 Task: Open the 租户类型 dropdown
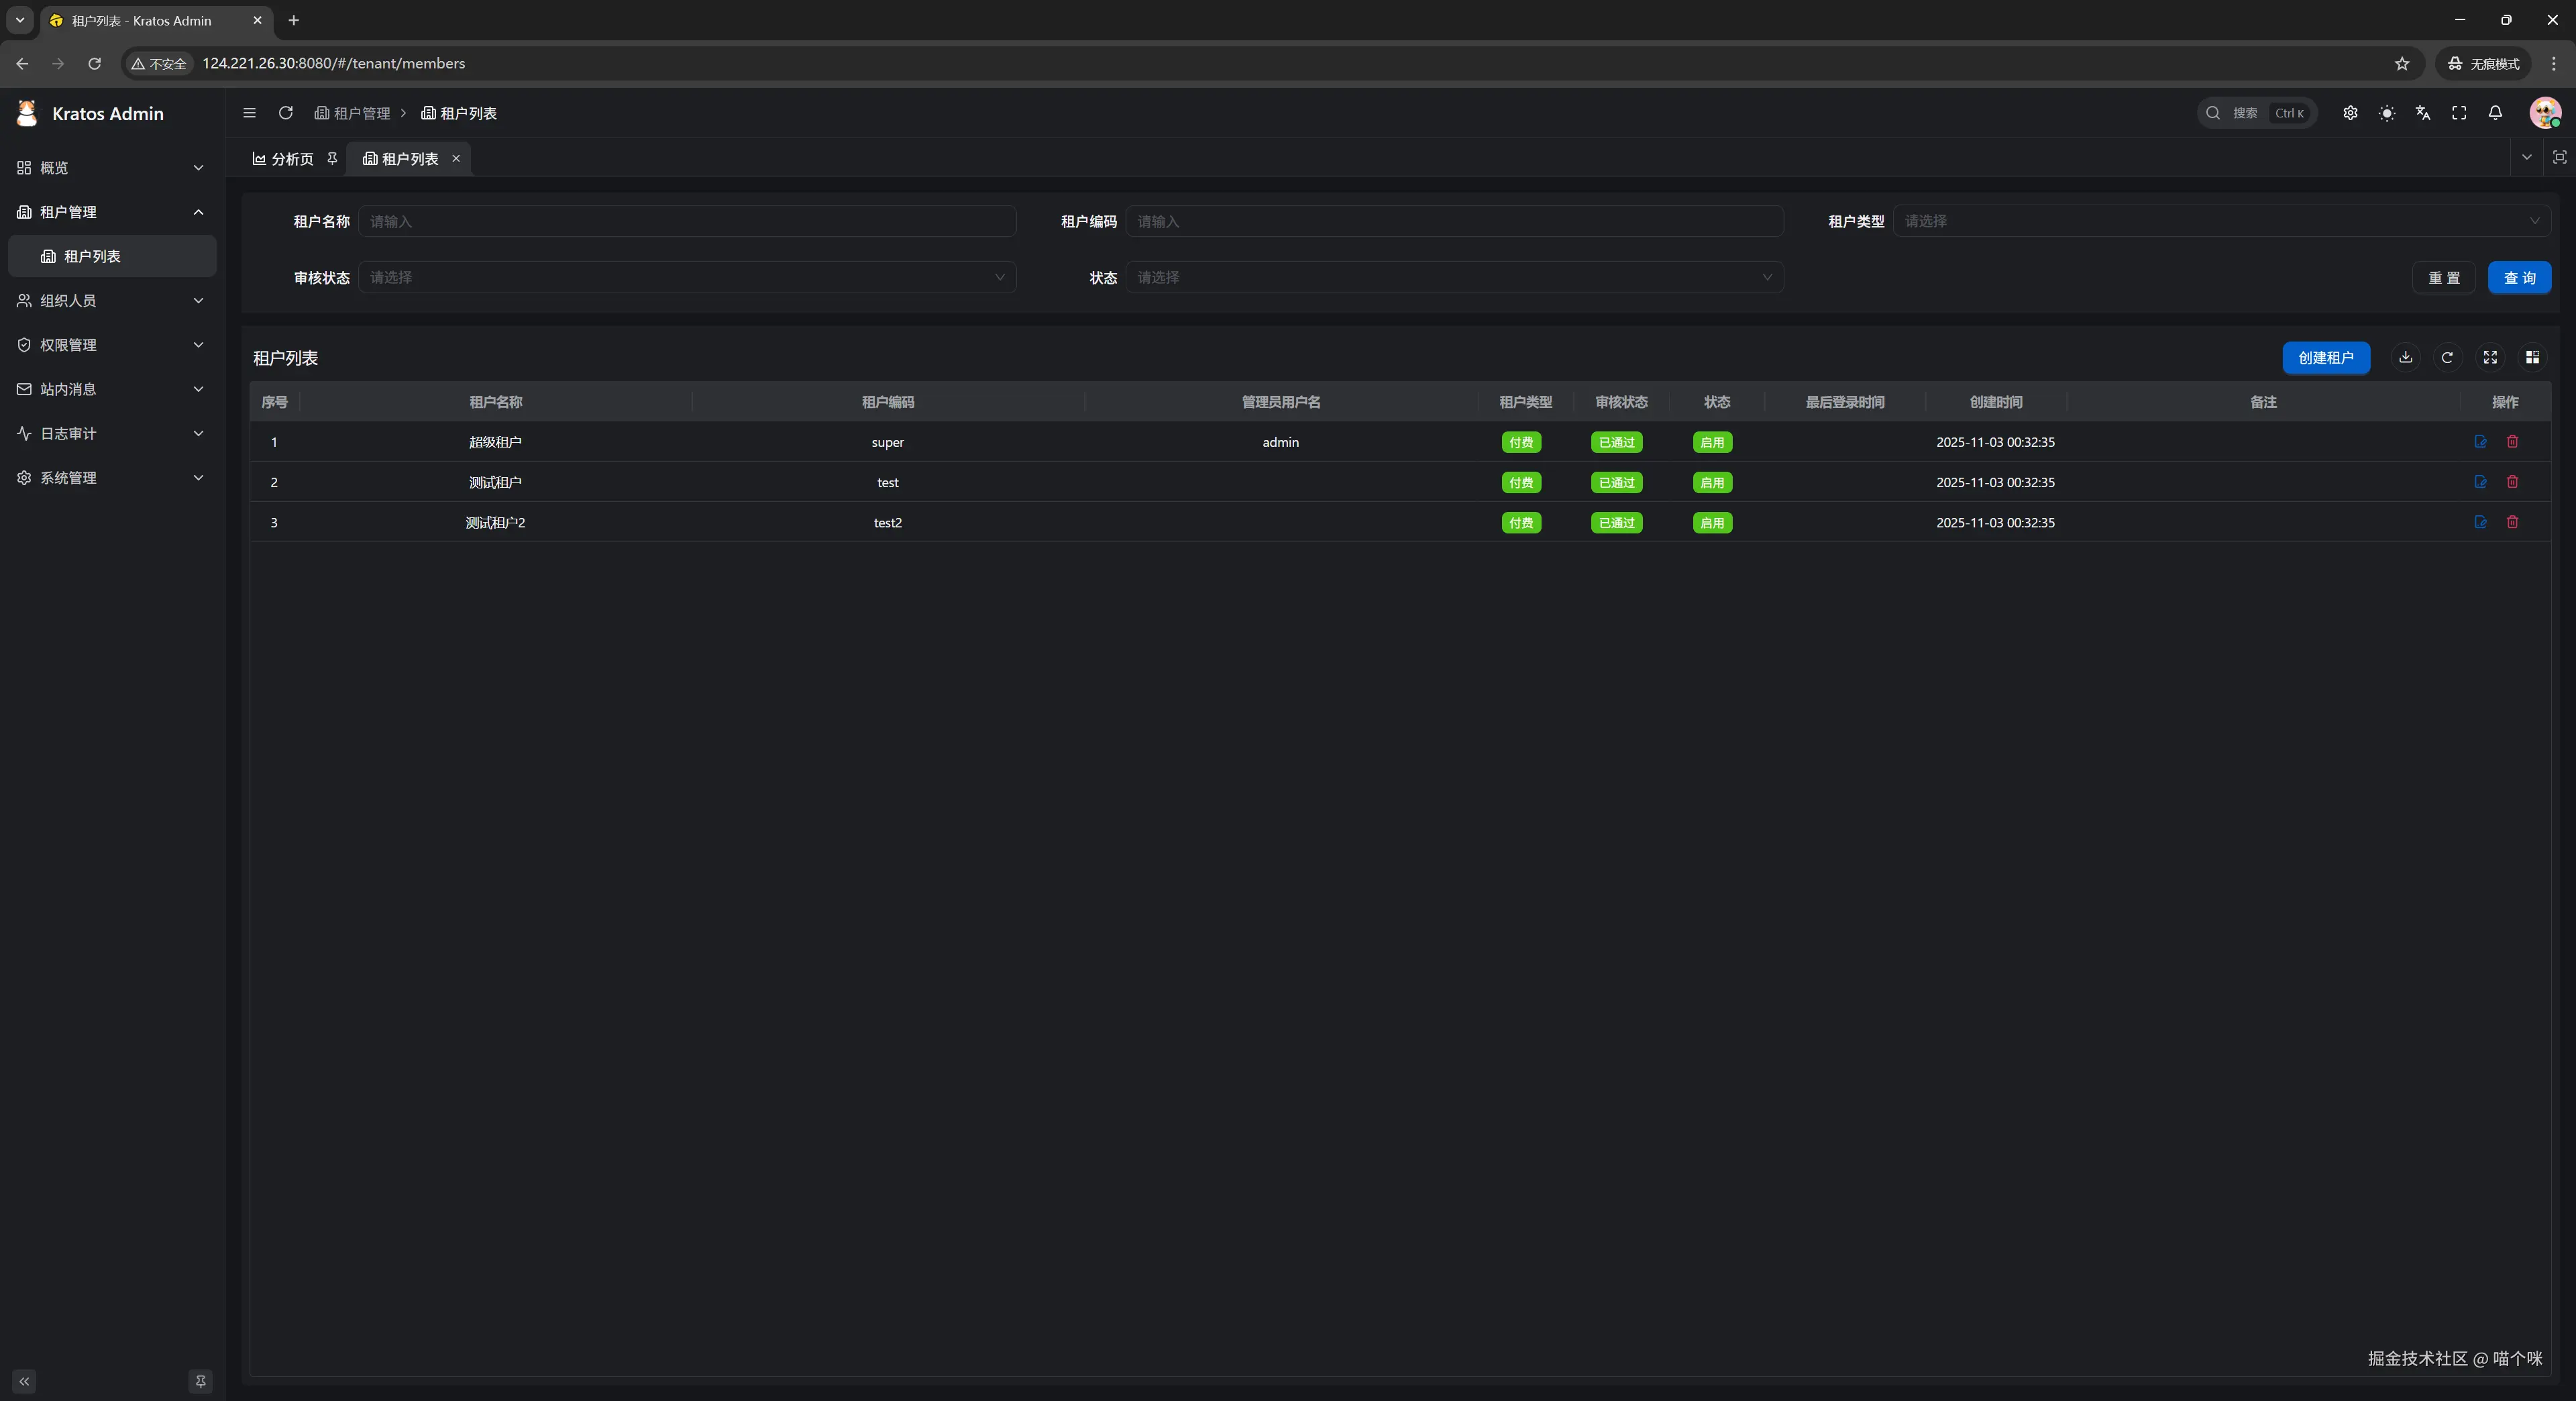click(x=2220, y=221)
